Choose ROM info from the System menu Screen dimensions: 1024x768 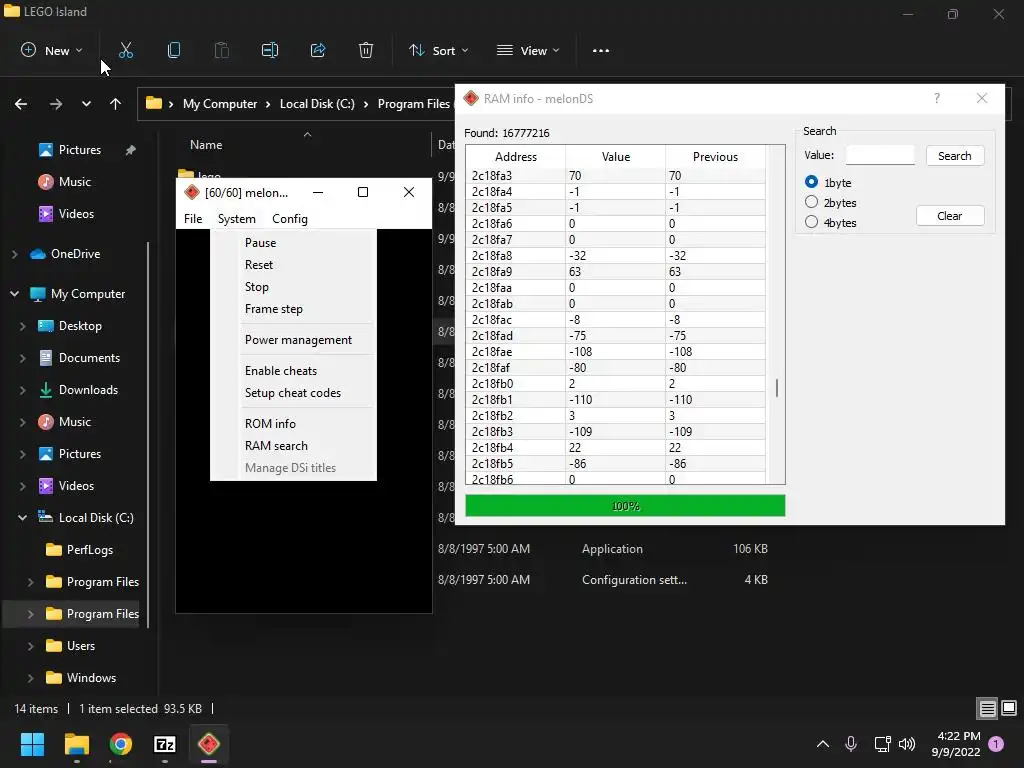(270, 424)
